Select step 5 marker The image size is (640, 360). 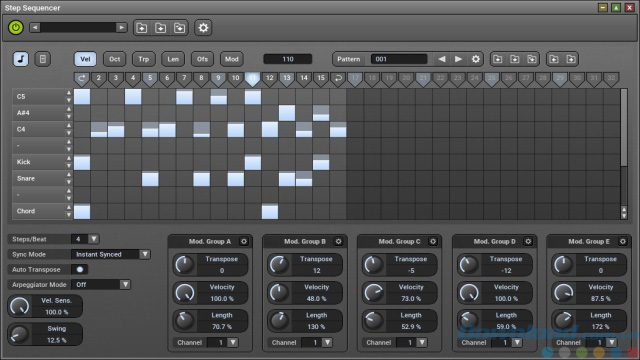click(150, 79)
